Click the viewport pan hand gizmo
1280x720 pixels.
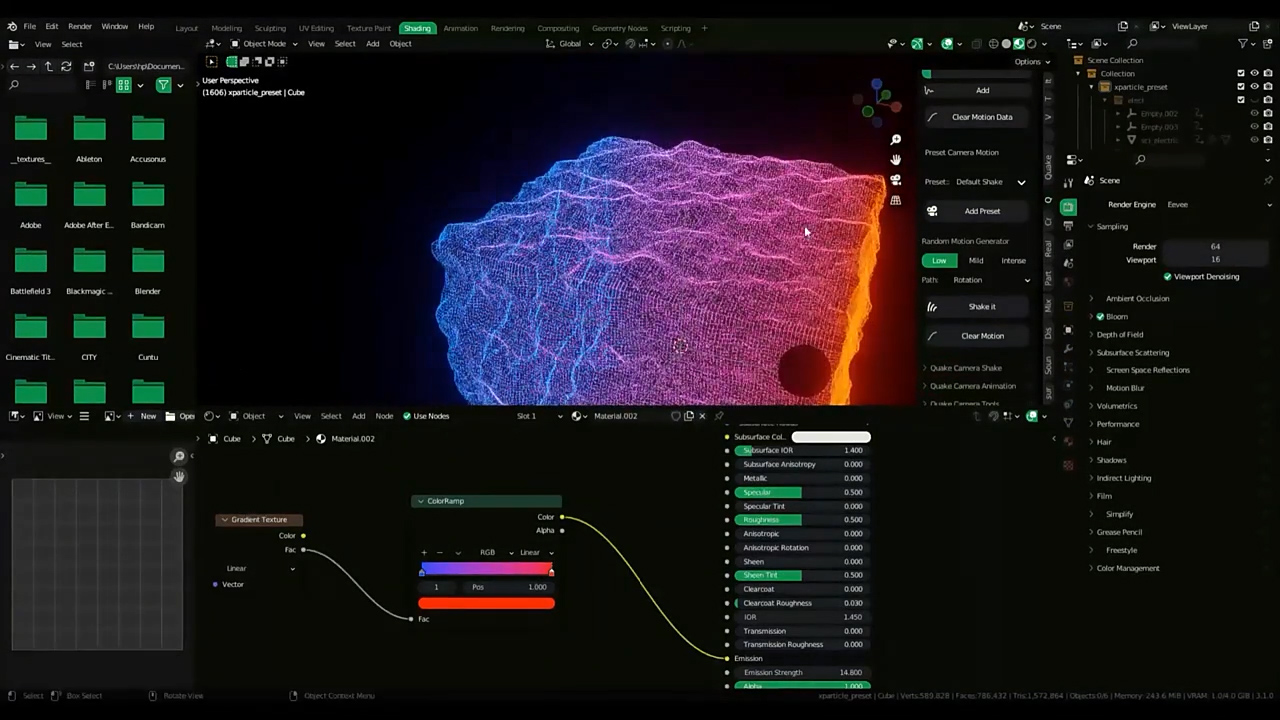(x=895, y=160)
